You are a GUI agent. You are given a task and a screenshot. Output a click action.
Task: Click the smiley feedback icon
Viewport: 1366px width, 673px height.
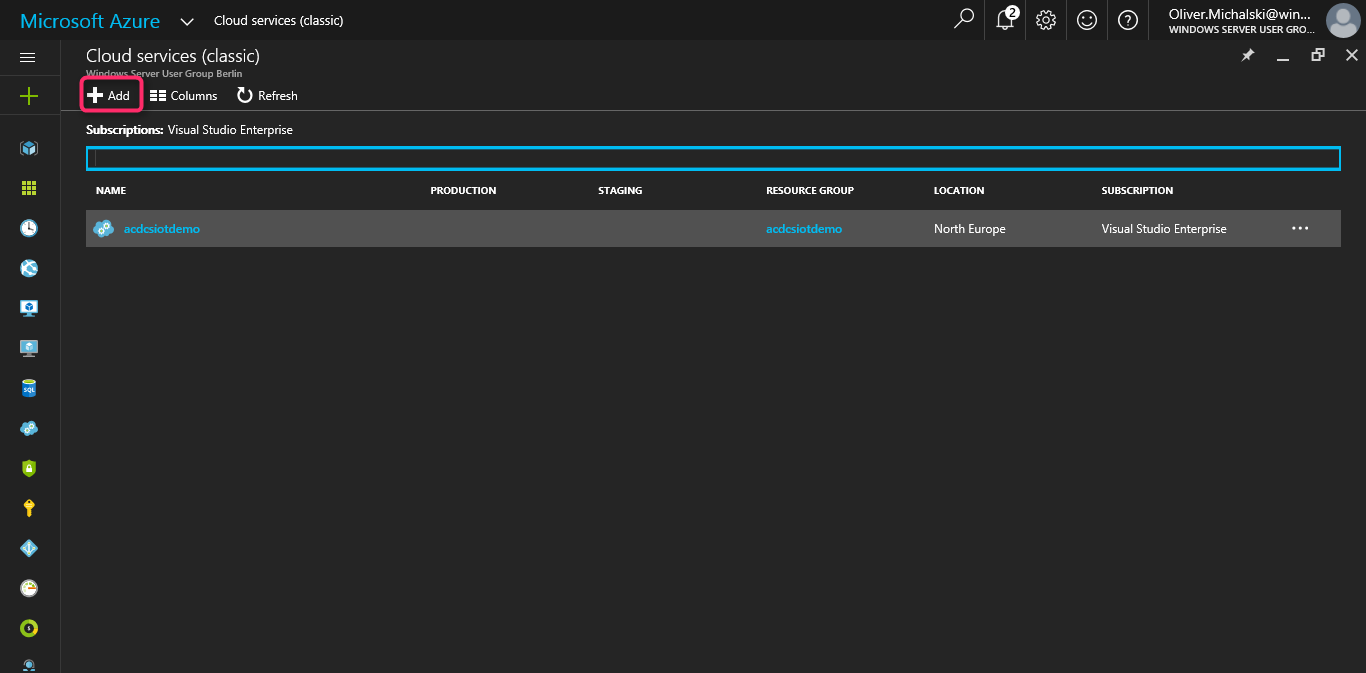click(1087, 20)
